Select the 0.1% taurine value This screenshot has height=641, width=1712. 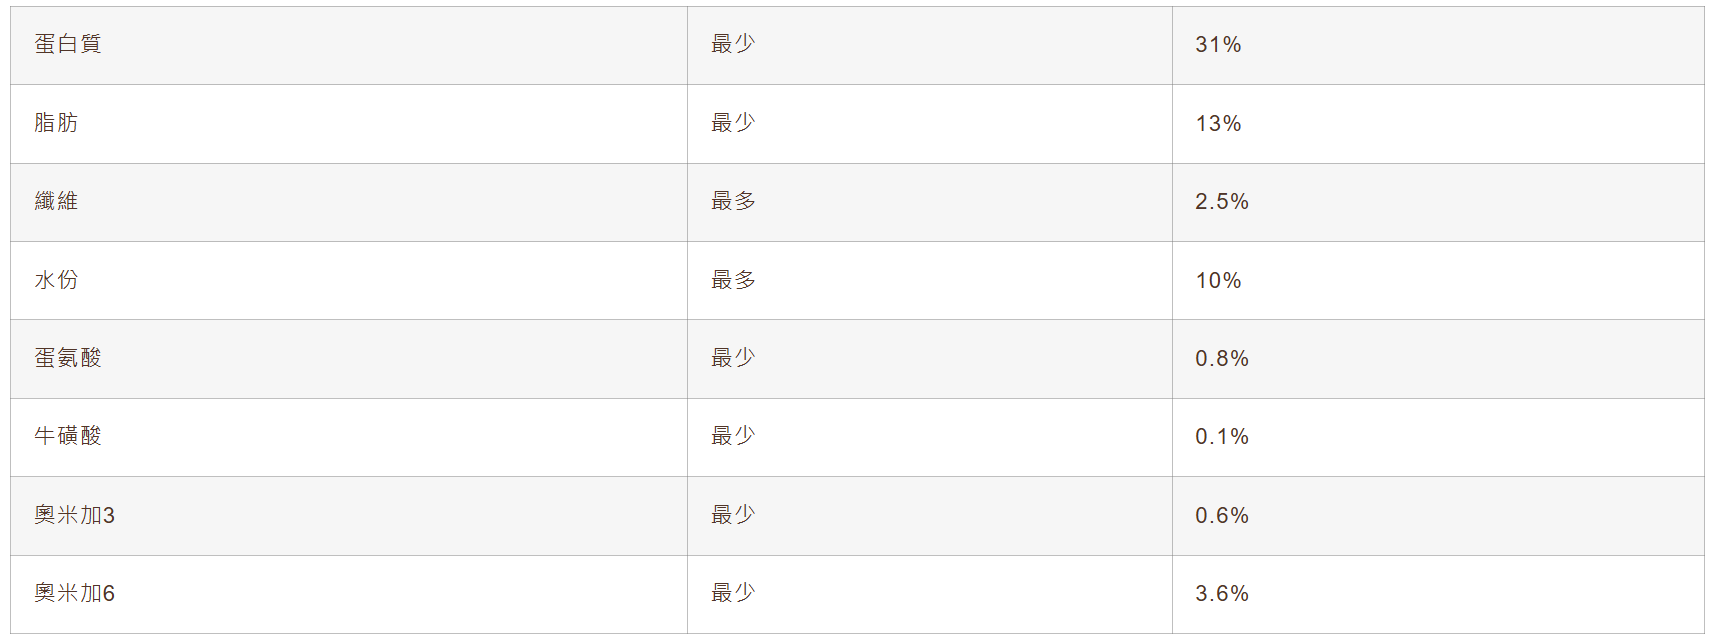[1222, 436]
